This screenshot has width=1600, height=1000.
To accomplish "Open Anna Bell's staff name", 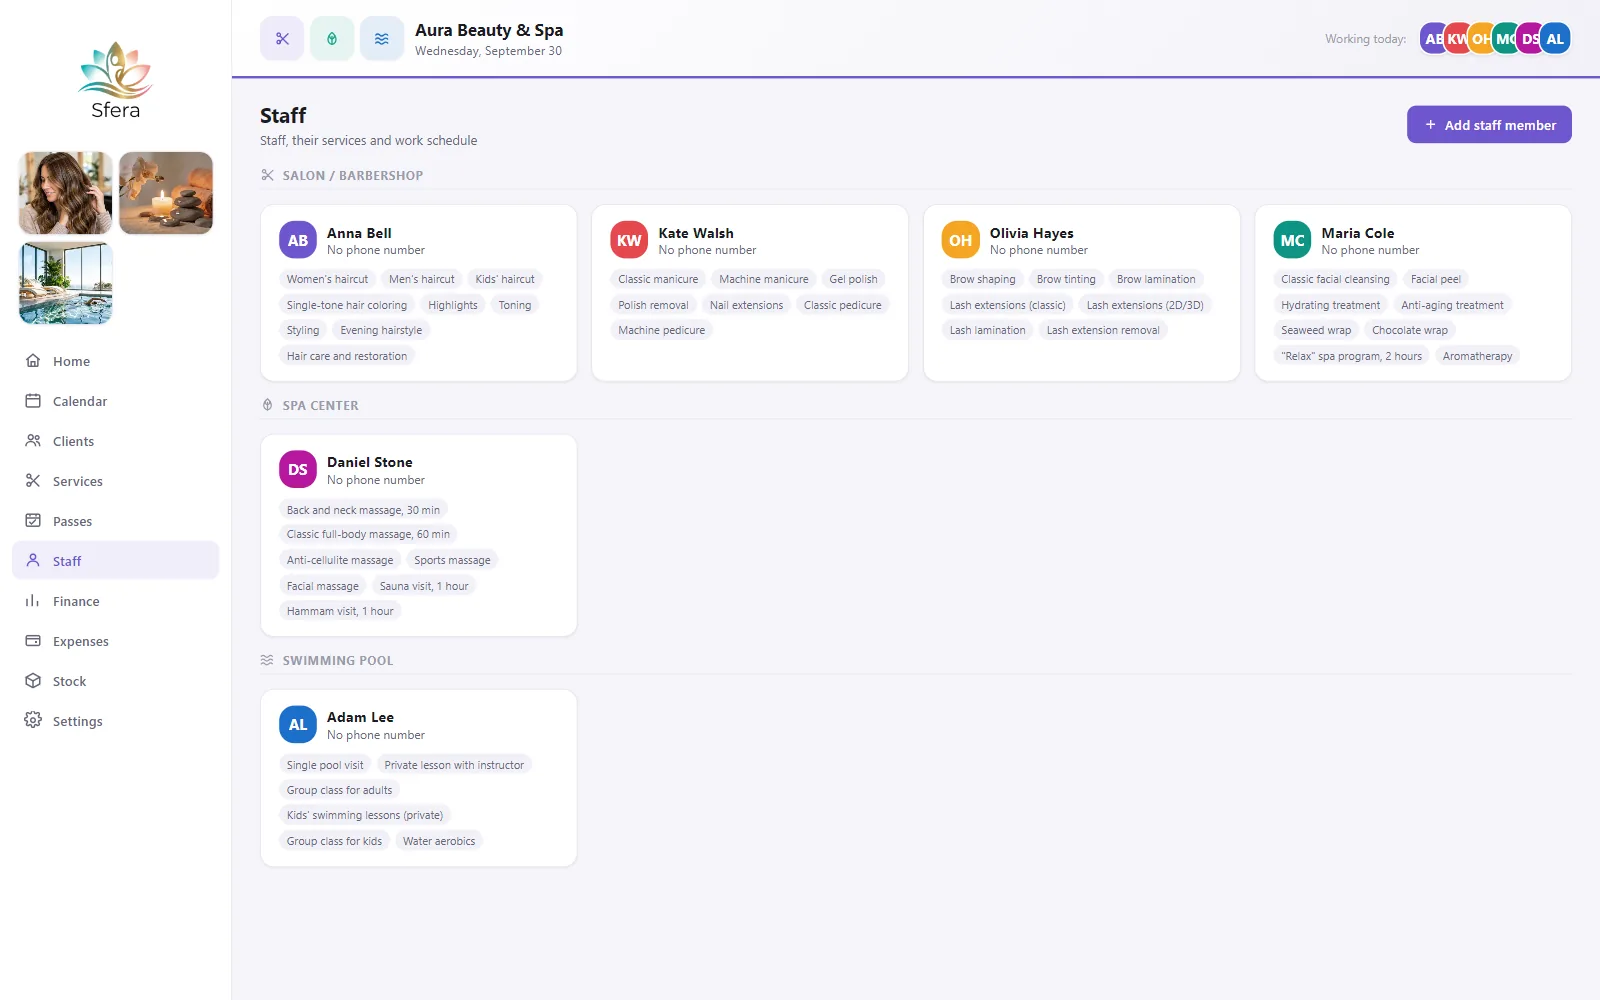I will pos(359,233).
